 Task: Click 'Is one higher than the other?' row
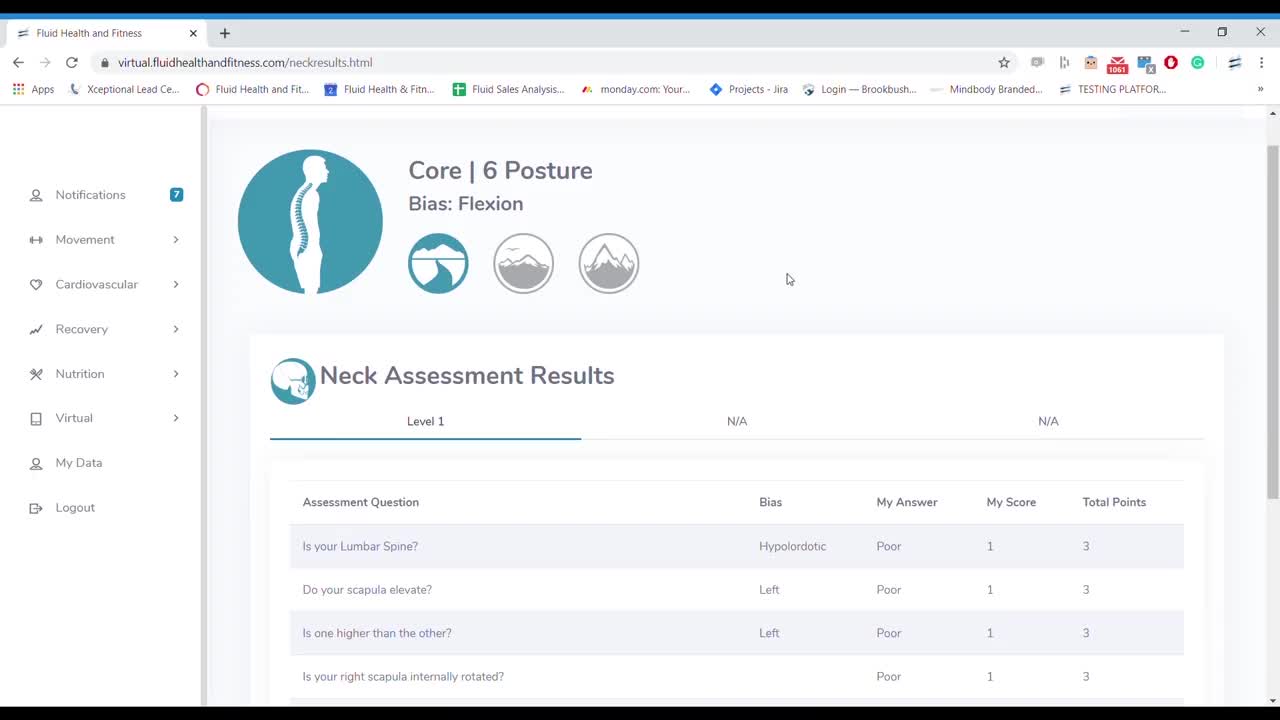coord(737,633)
